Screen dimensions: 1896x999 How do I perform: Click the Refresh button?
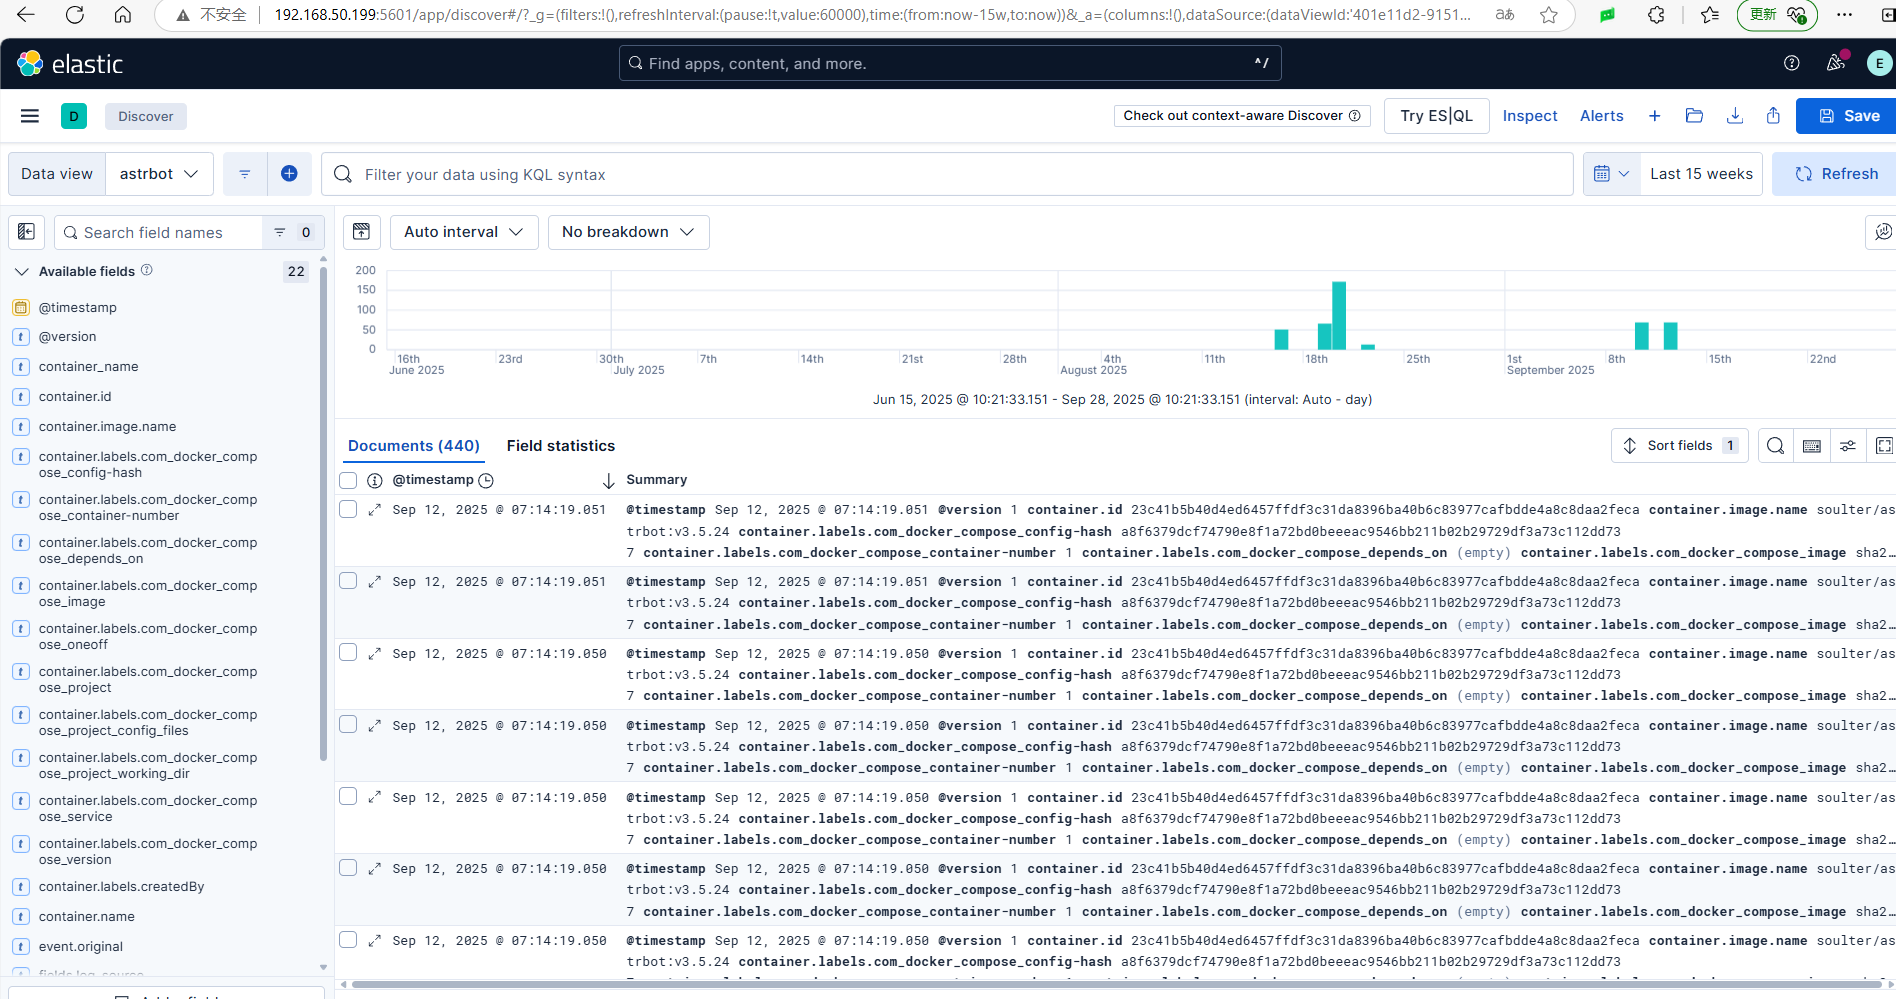1834,174
